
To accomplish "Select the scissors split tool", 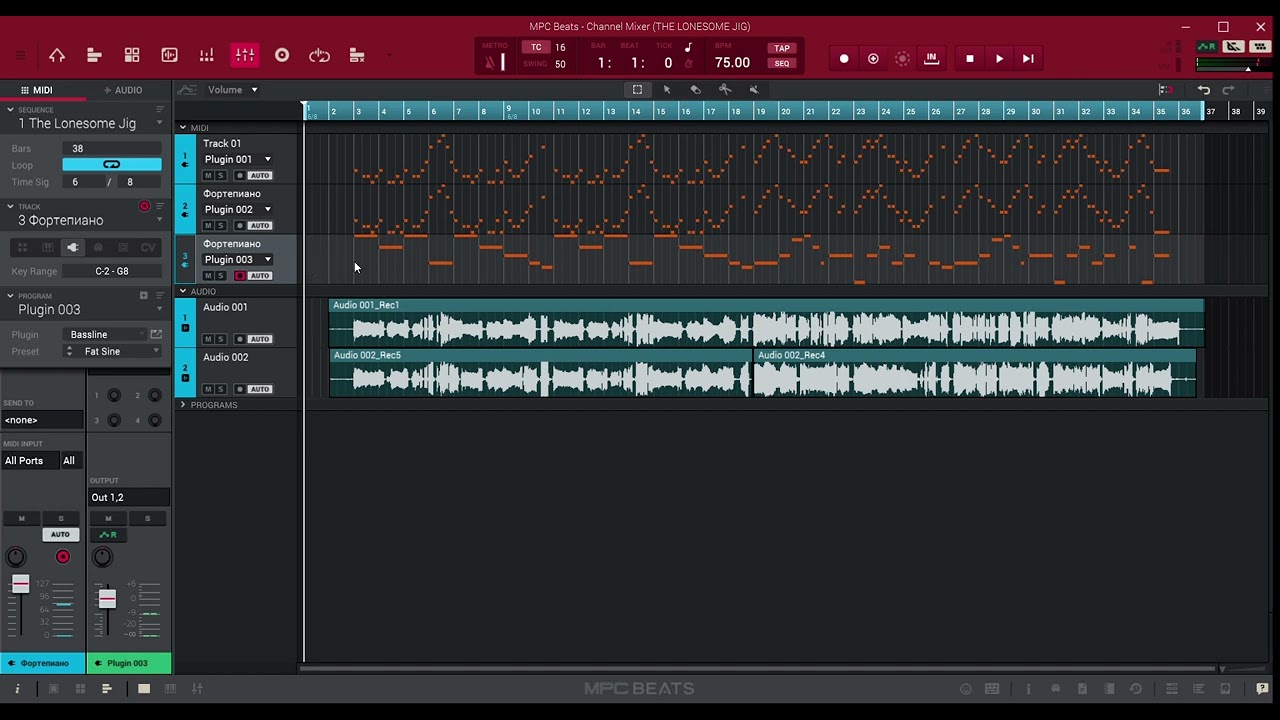I will [725, 90].
